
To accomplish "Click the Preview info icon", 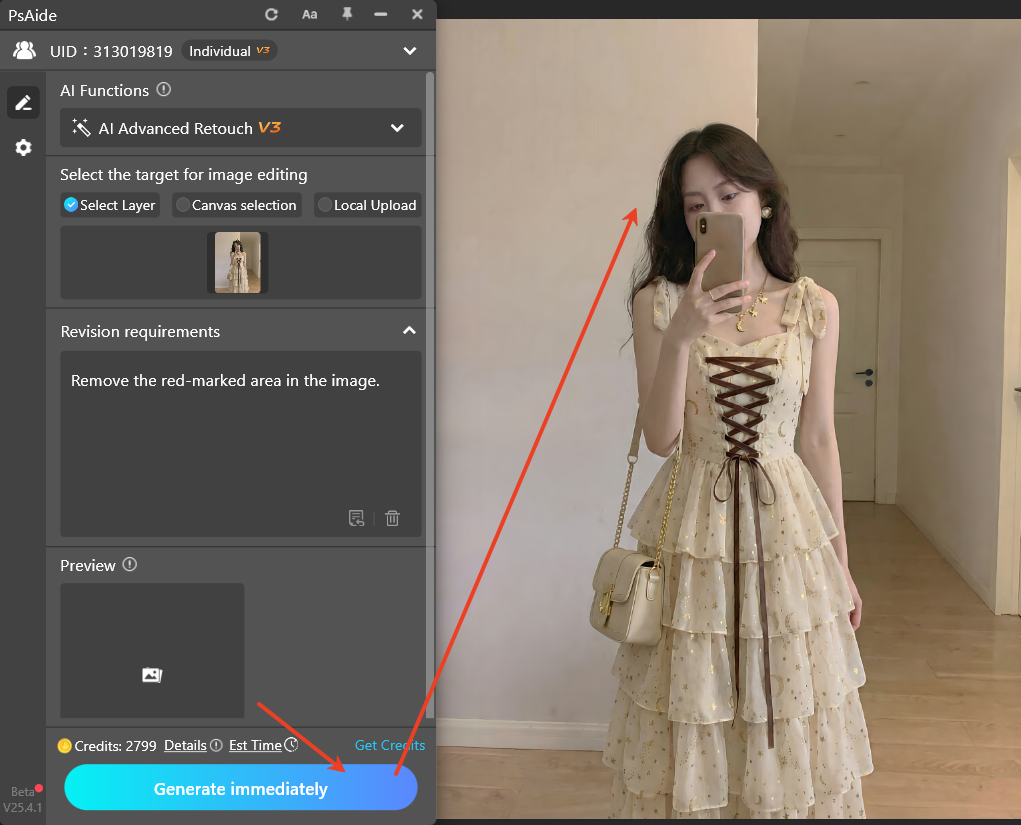I will point(130,565).
